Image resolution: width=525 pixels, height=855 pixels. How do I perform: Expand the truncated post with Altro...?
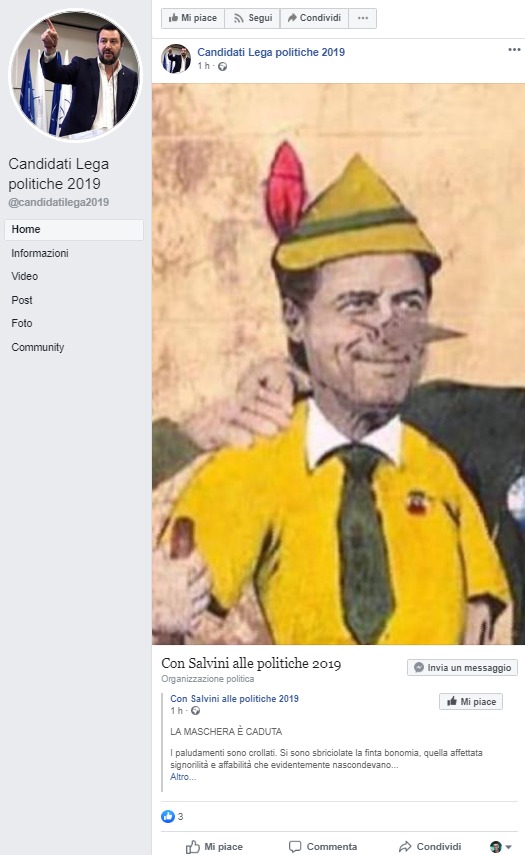[x=183, y=777]
